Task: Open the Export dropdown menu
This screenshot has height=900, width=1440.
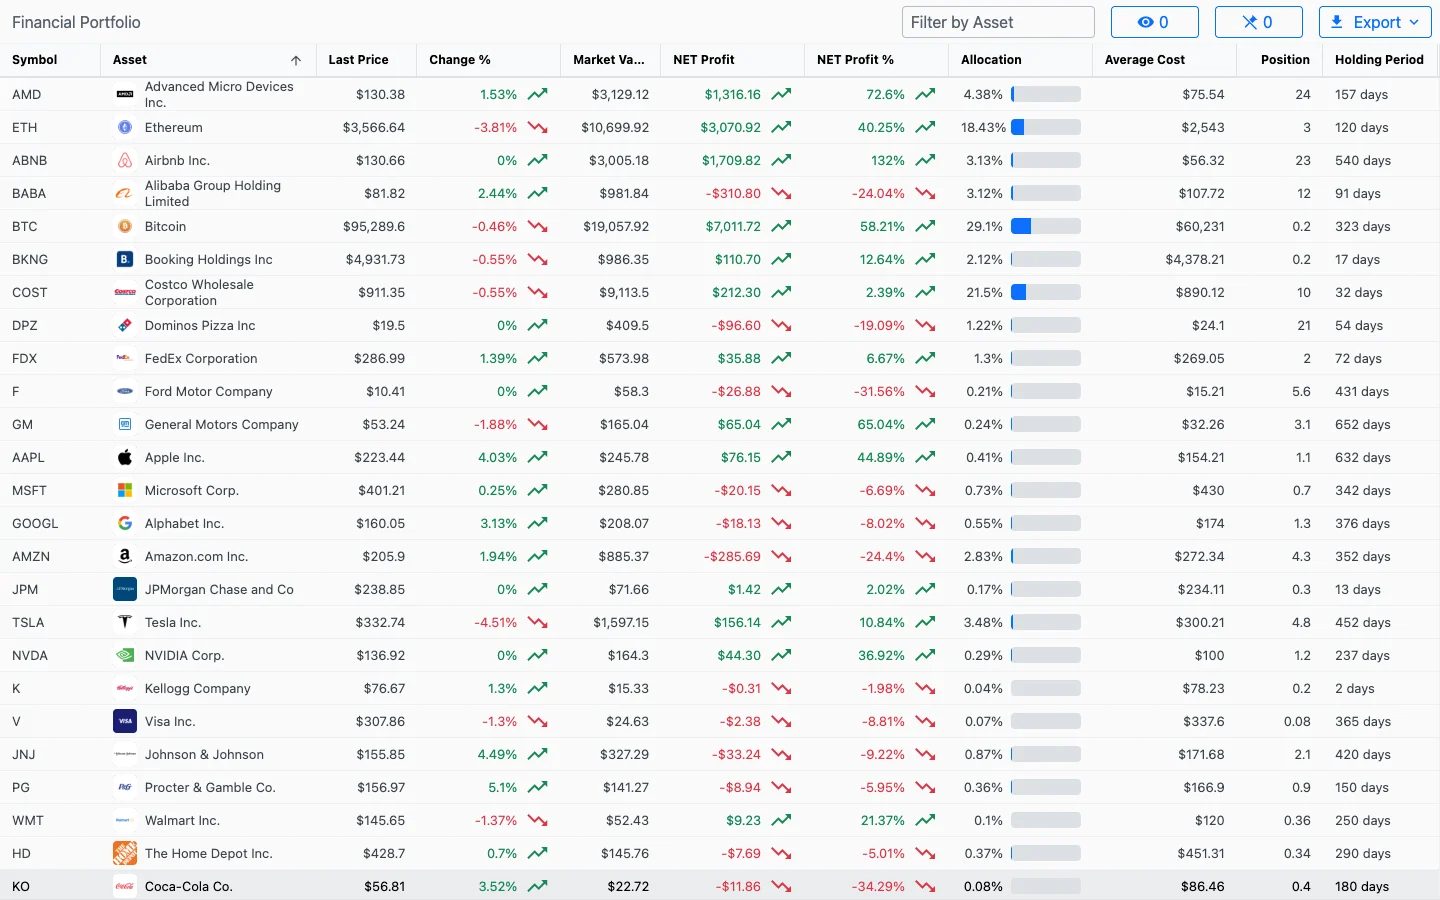Action: 1375,22
